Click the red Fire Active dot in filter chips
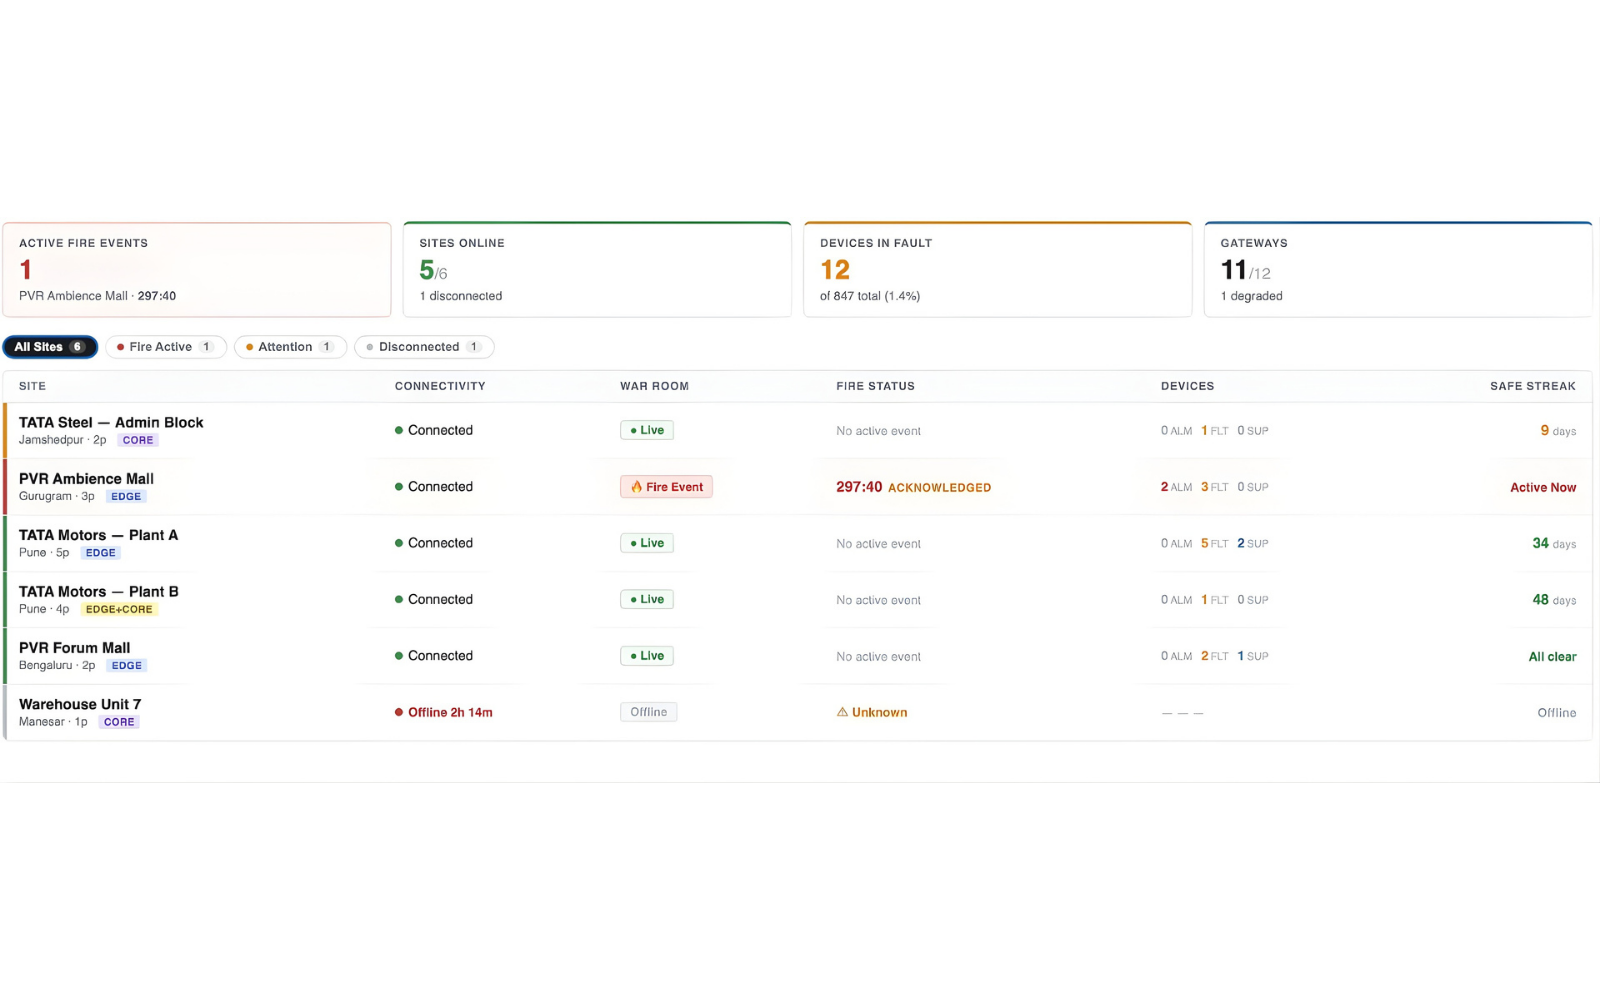 [120, 347]
